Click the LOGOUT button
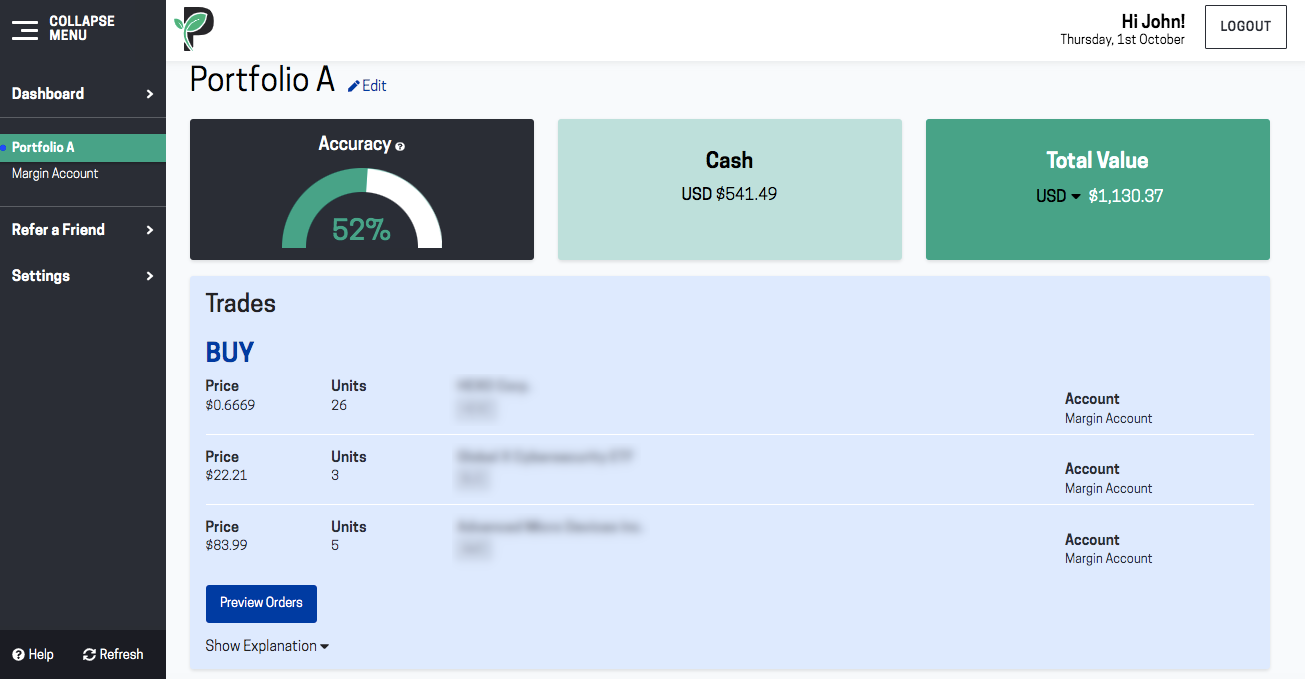 1245,27
